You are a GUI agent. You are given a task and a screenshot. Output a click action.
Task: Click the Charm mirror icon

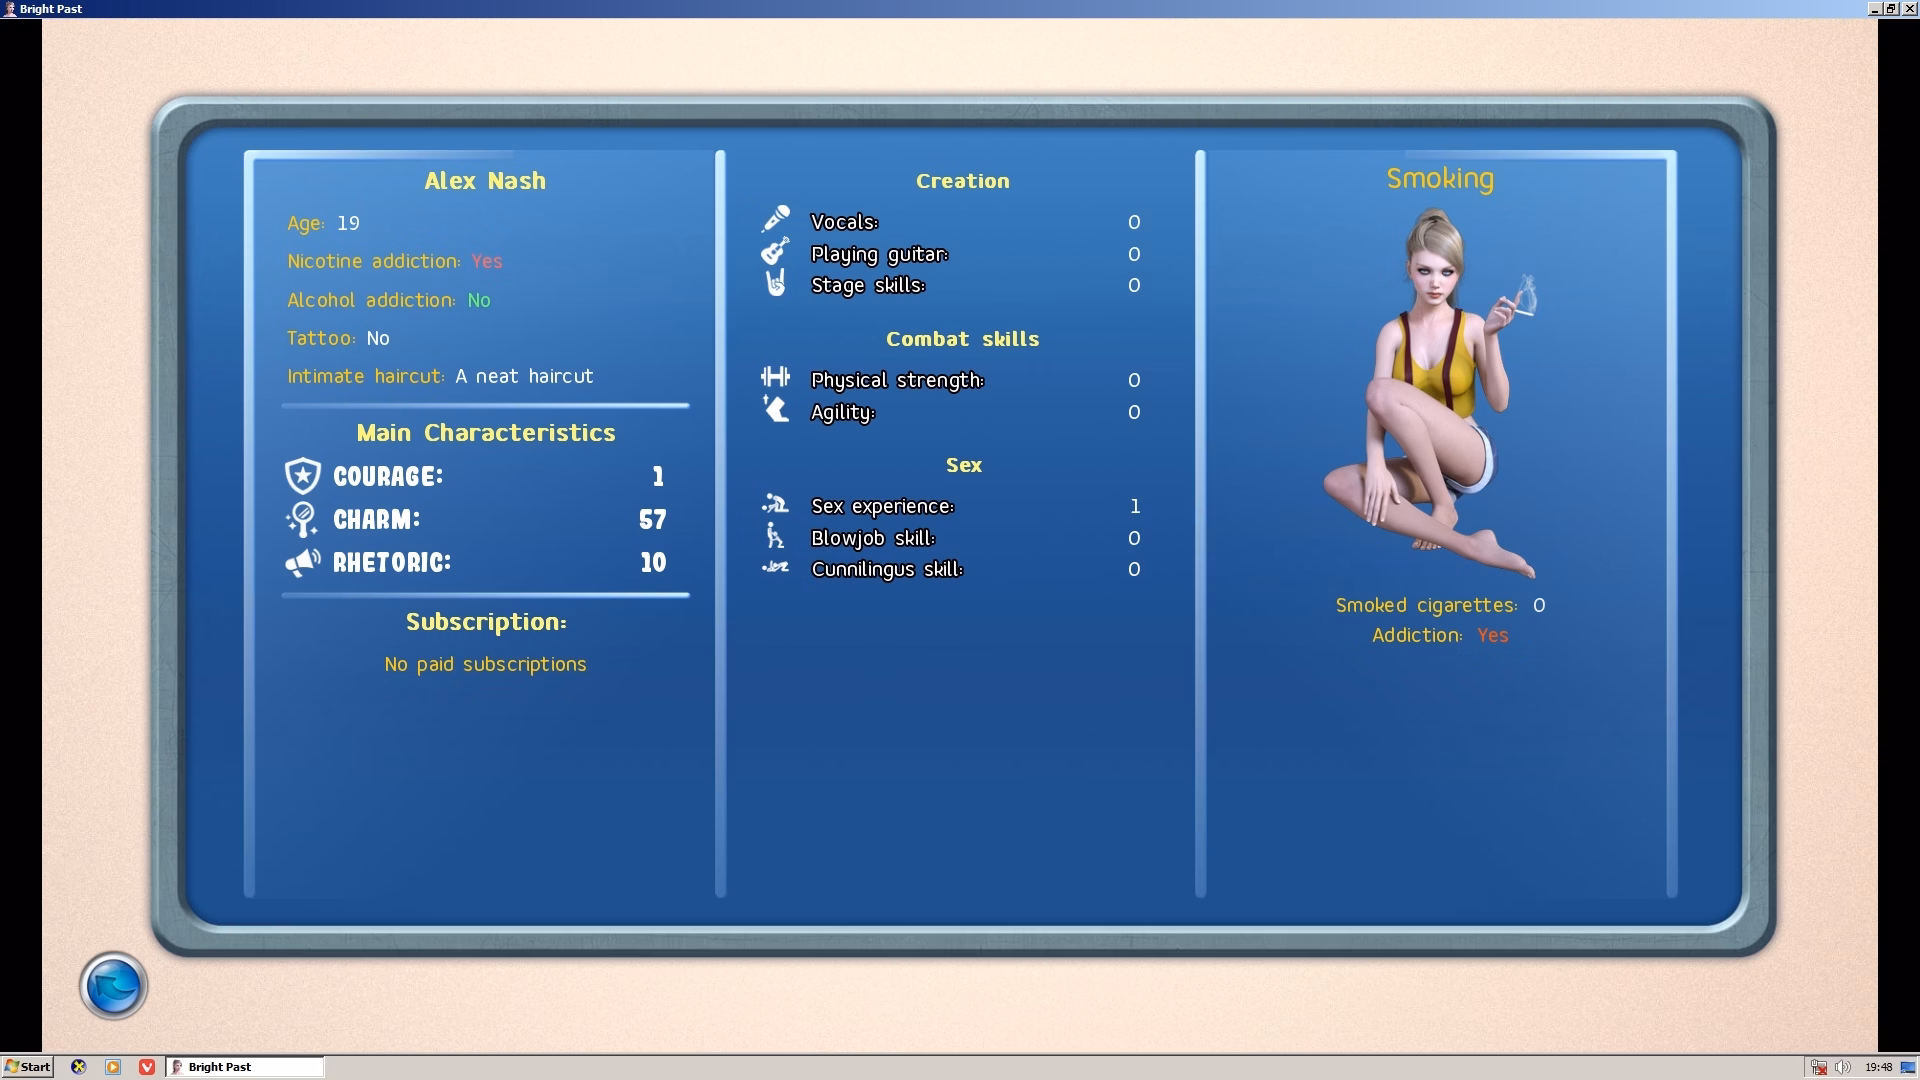click(302, 520)
